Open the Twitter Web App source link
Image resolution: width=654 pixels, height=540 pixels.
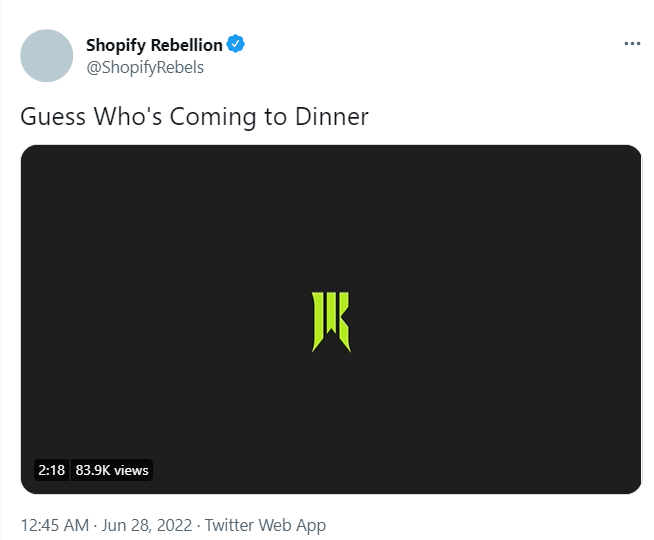tap(265, 525)
